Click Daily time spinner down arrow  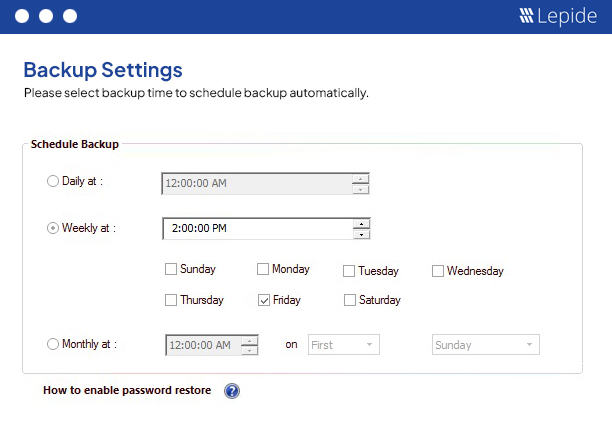[360, 189]
